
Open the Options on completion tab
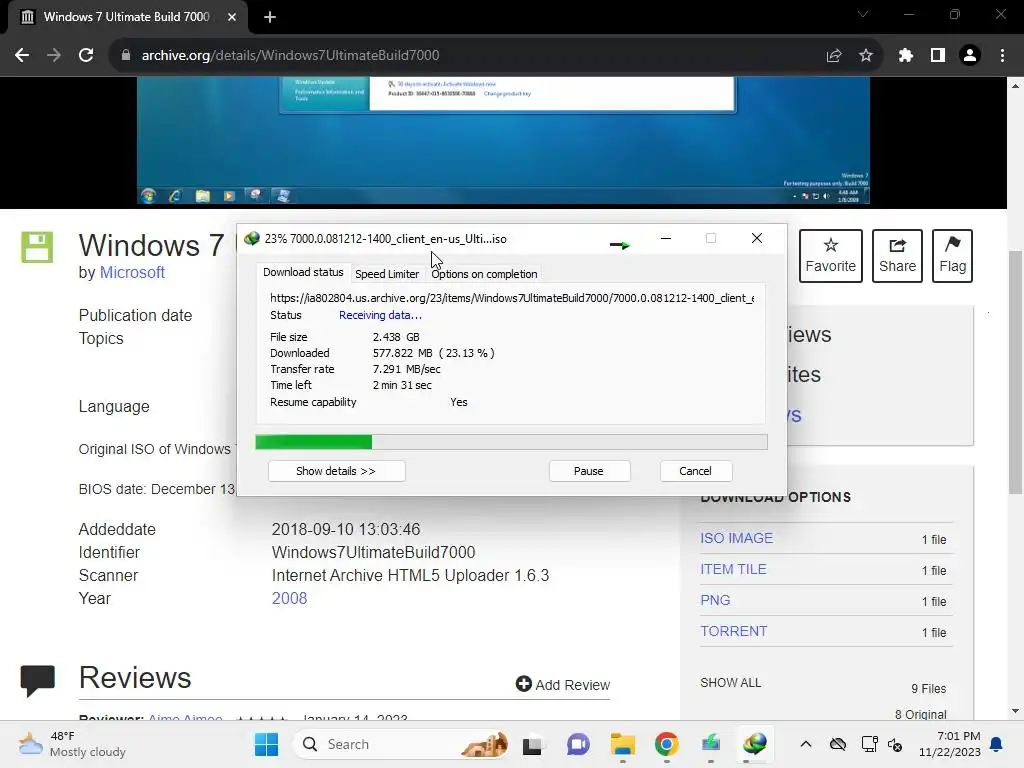(x=484, y=274)
